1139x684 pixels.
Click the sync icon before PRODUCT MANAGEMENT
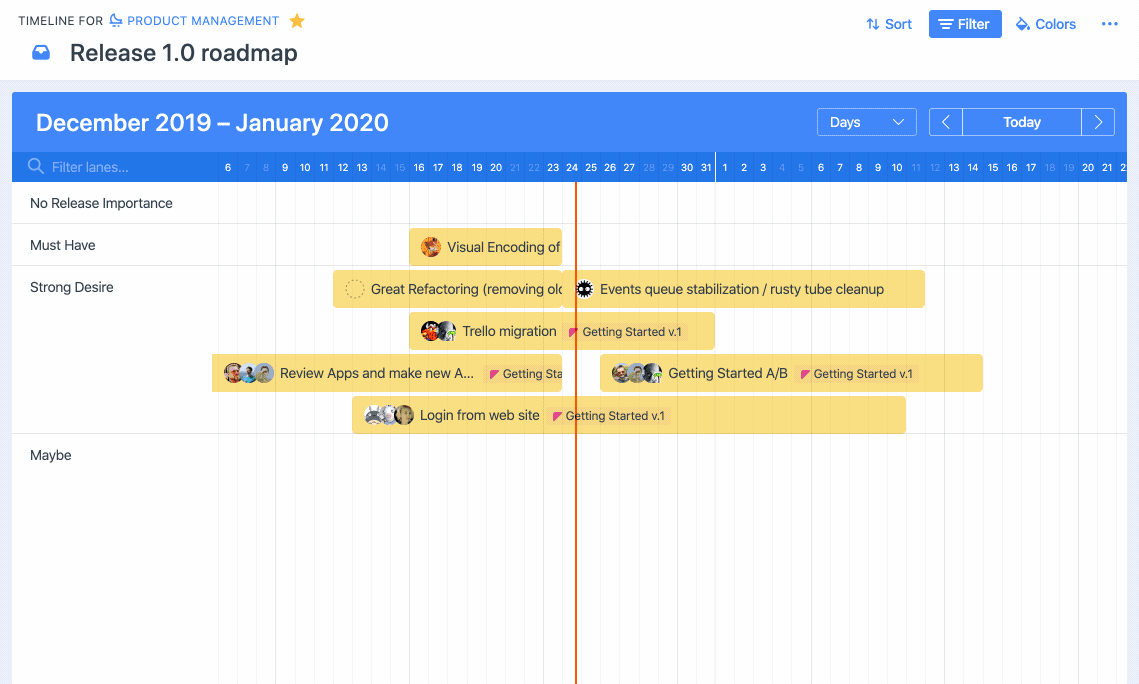pos(114,20)
